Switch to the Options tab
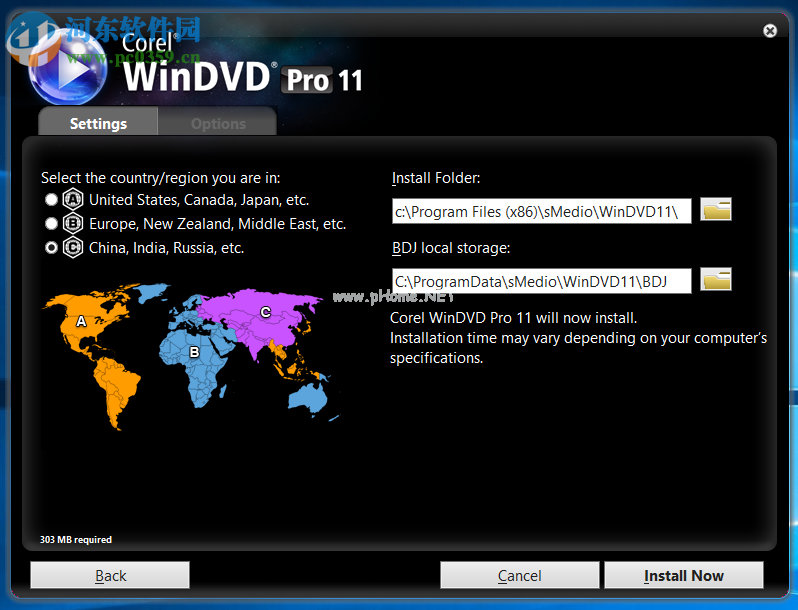Image resolution: width=798 pixels, height=610 pixels. click(x=218, y=123)
